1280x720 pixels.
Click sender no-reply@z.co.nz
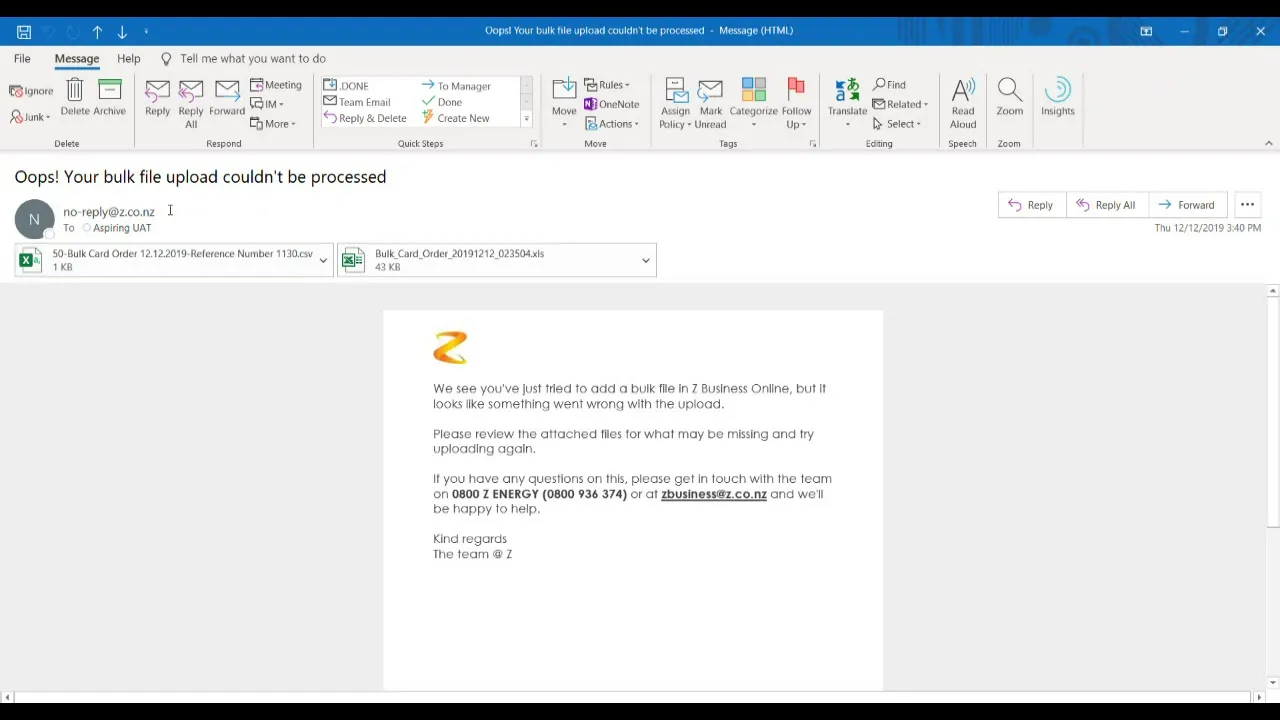[109, 212]
